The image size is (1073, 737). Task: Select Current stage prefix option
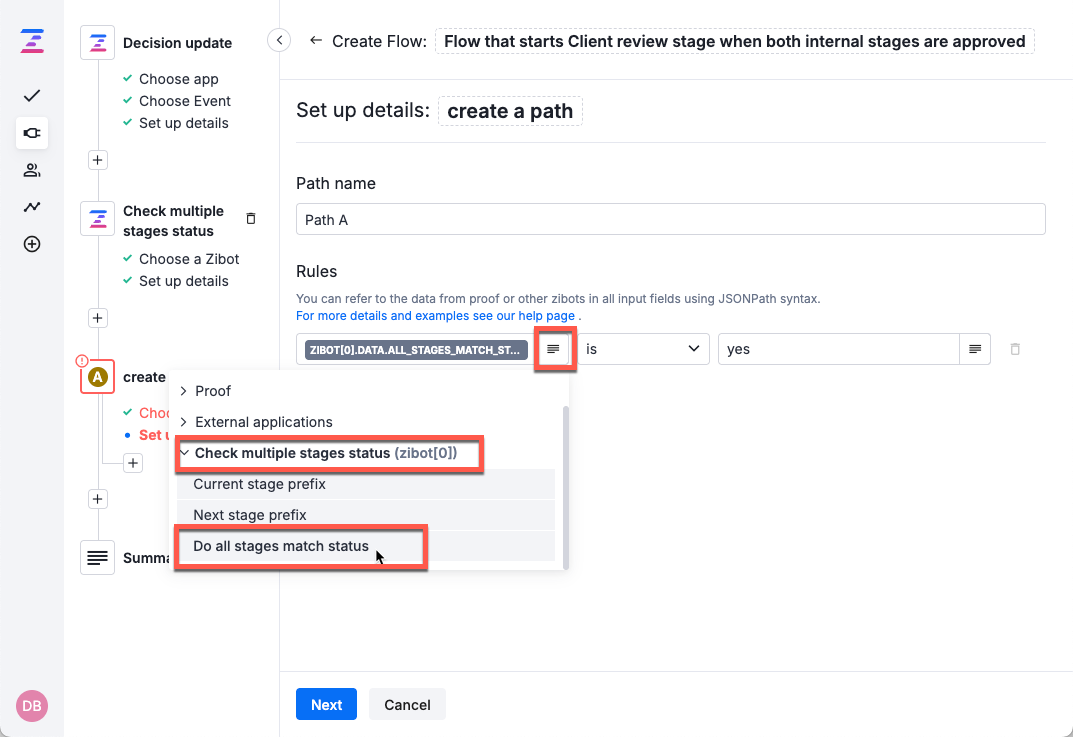[x=260, y=484]
